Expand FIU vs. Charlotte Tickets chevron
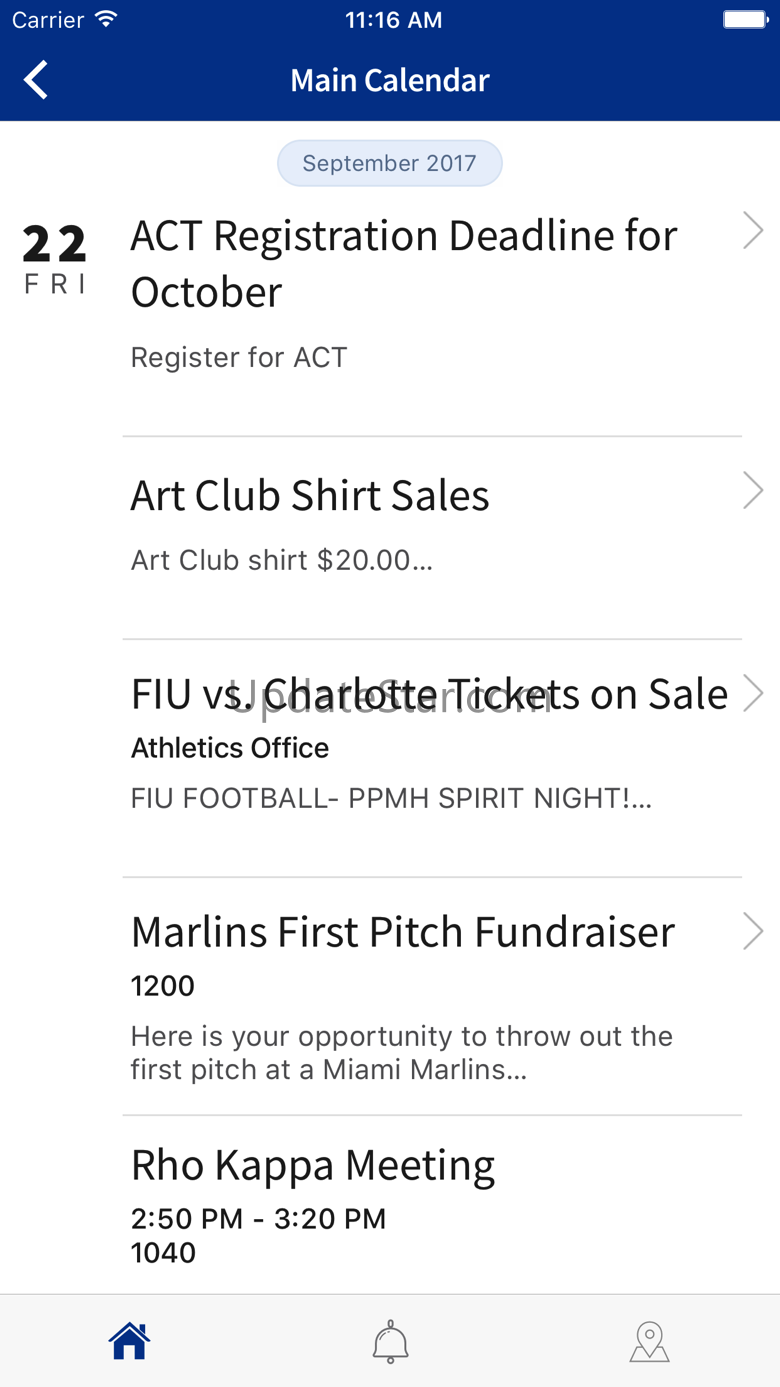Image resolution: width=780 pixels, height=1387 pixels. [x=753, y=693]
